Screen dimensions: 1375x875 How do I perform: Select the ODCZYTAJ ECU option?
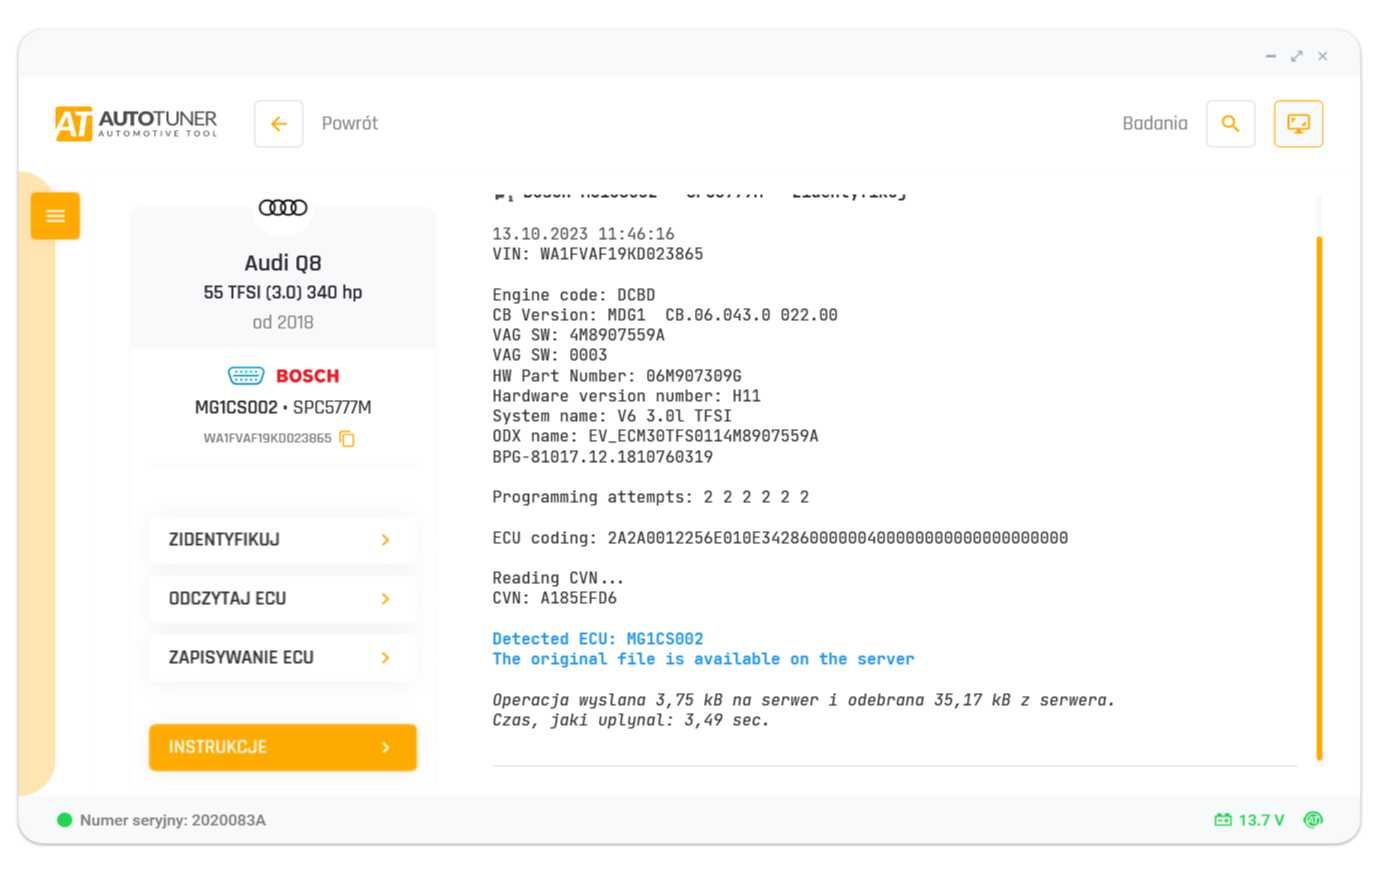click(283, 599)
